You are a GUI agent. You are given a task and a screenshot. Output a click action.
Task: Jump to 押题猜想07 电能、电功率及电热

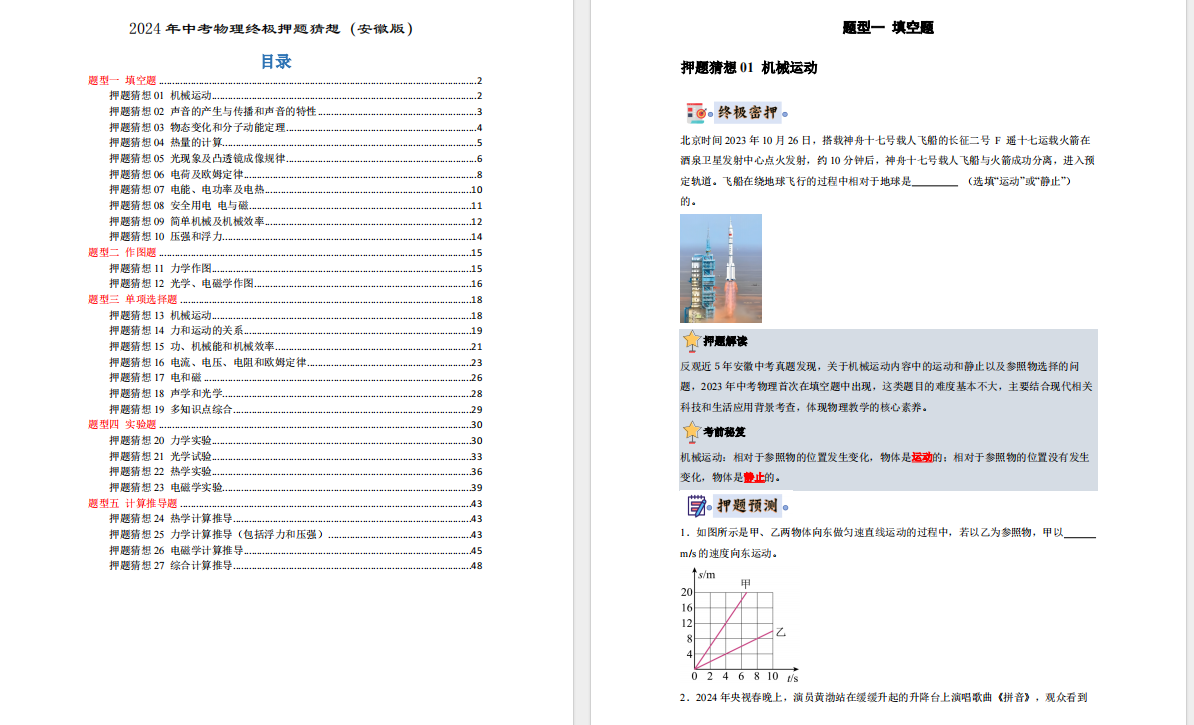[x=295, y=190]
